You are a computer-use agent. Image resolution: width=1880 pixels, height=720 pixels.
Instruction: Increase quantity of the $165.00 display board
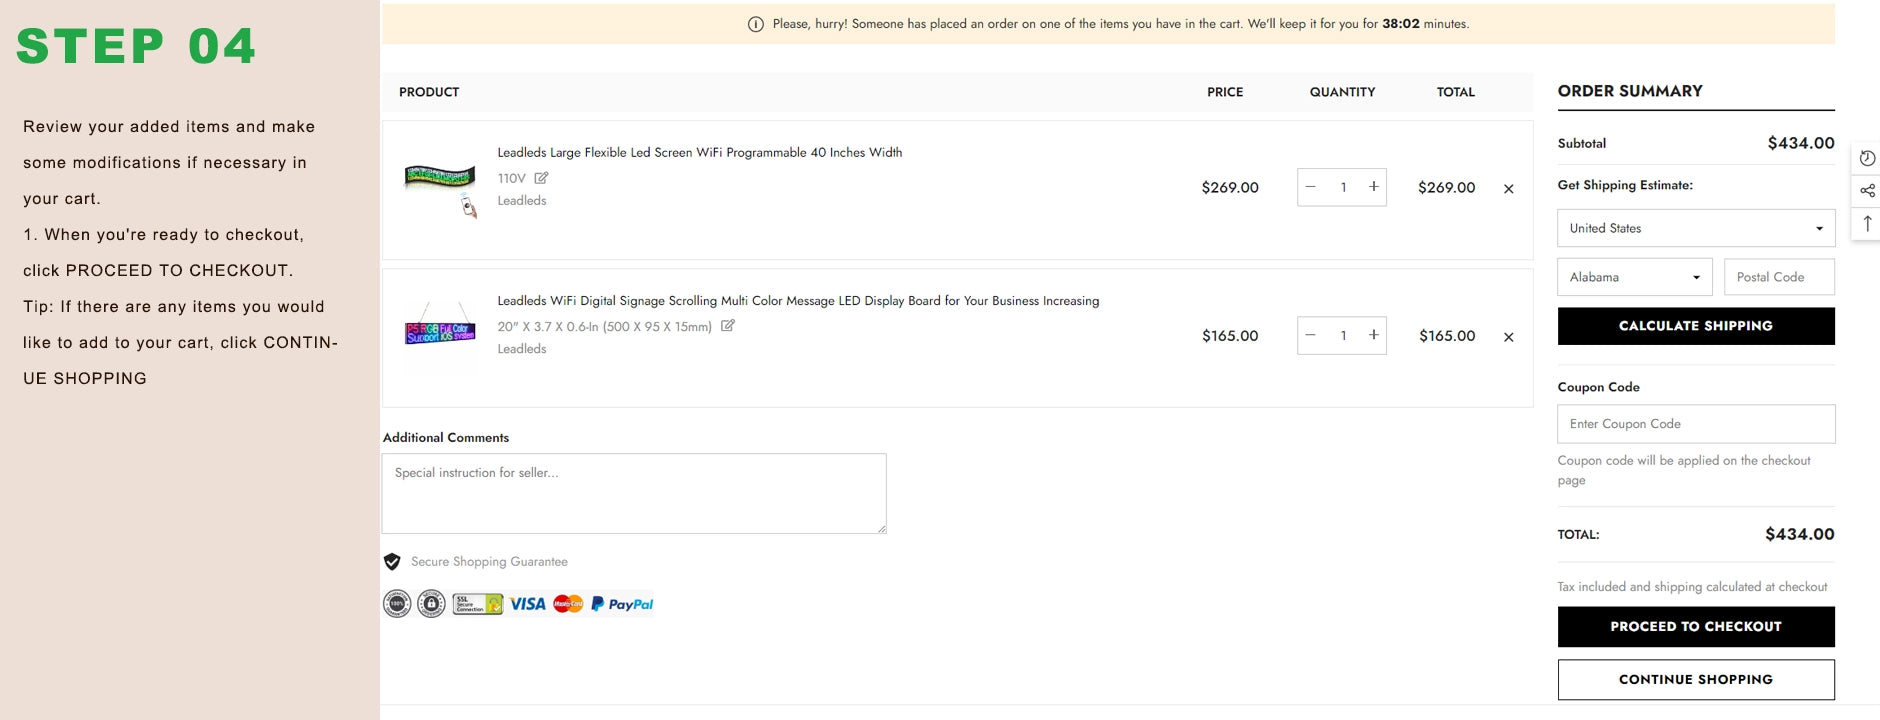1374,335
